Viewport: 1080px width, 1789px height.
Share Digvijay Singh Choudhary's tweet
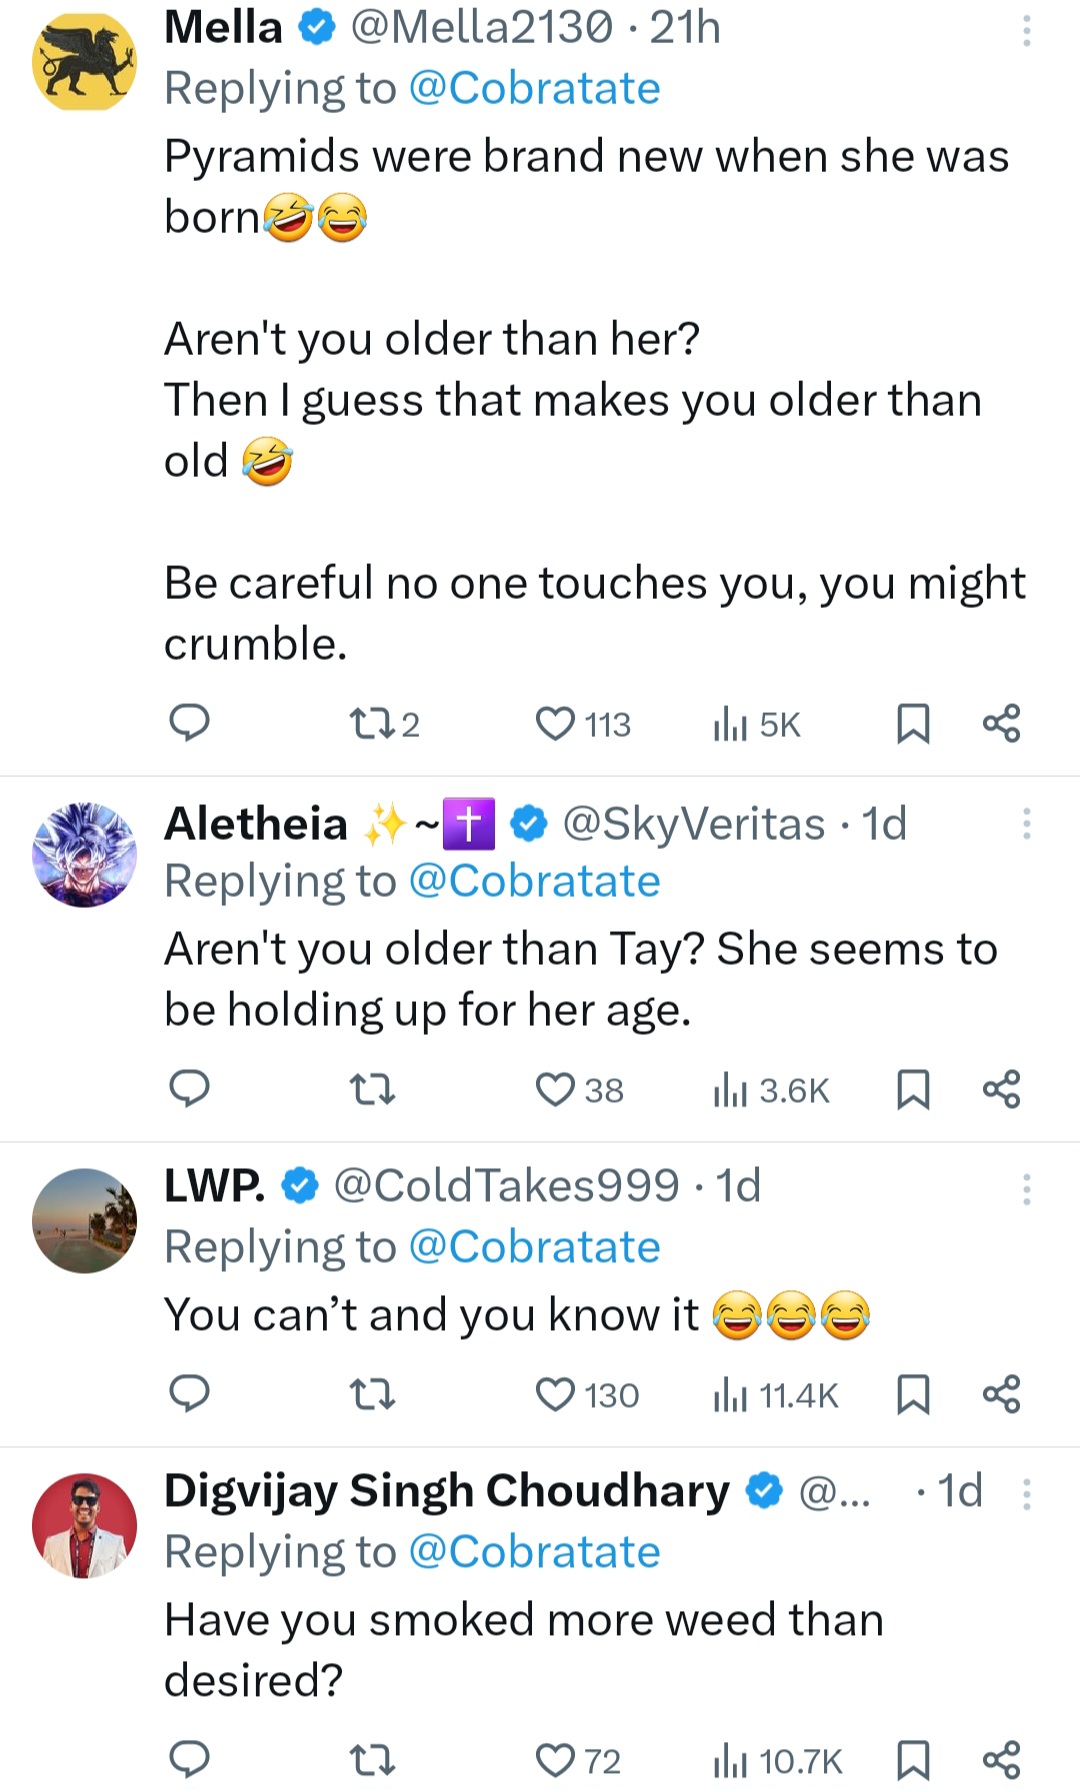1001,1759
